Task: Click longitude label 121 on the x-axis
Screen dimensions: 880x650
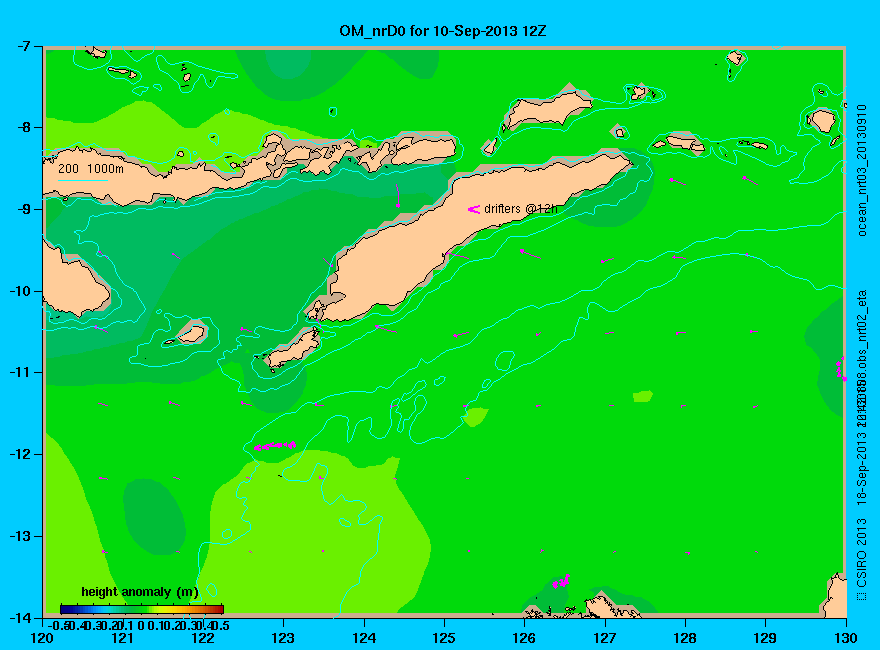Action: click(123, 638)
